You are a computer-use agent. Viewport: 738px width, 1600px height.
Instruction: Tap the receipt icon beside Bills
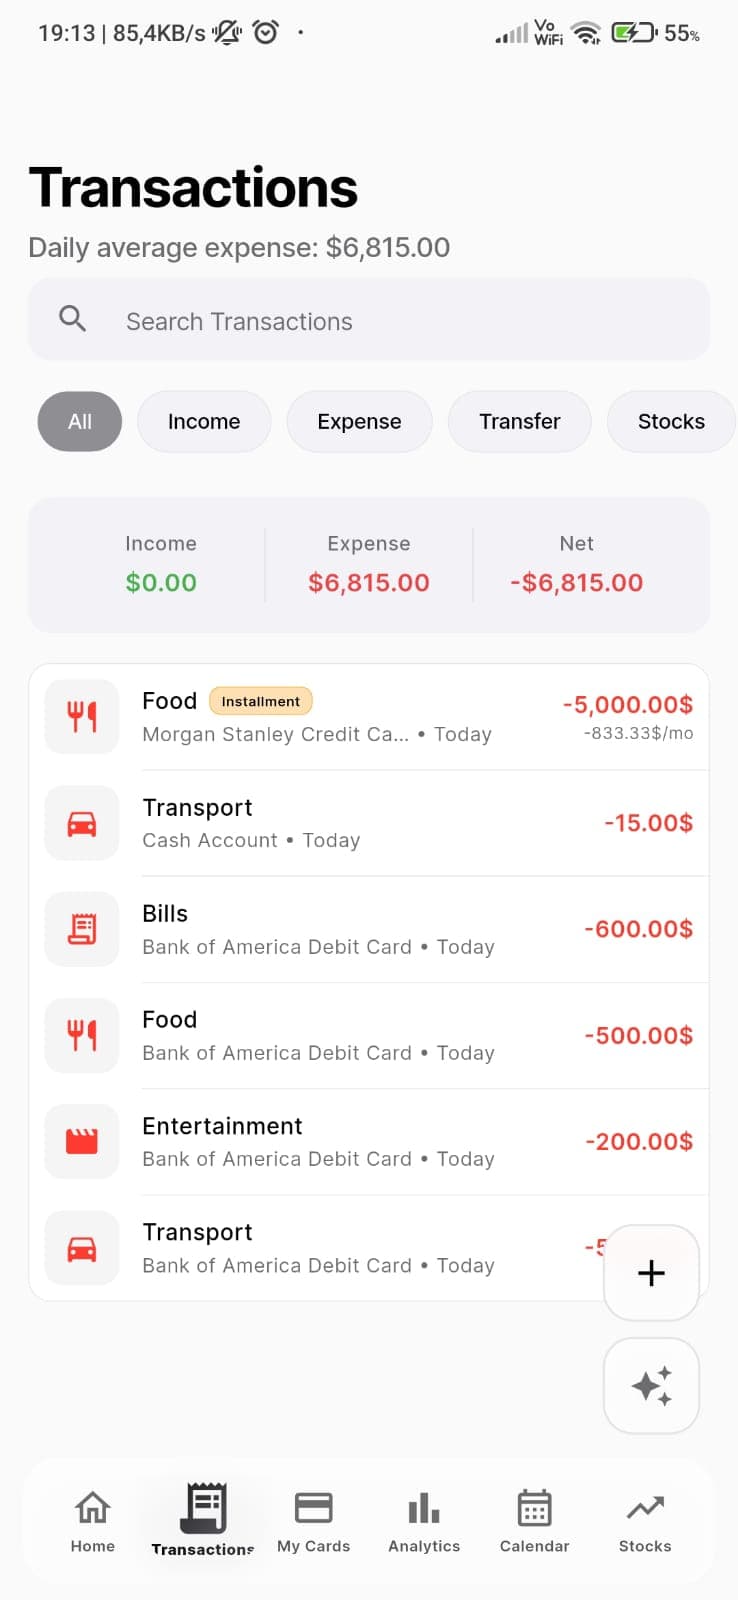tap(82, 929)
